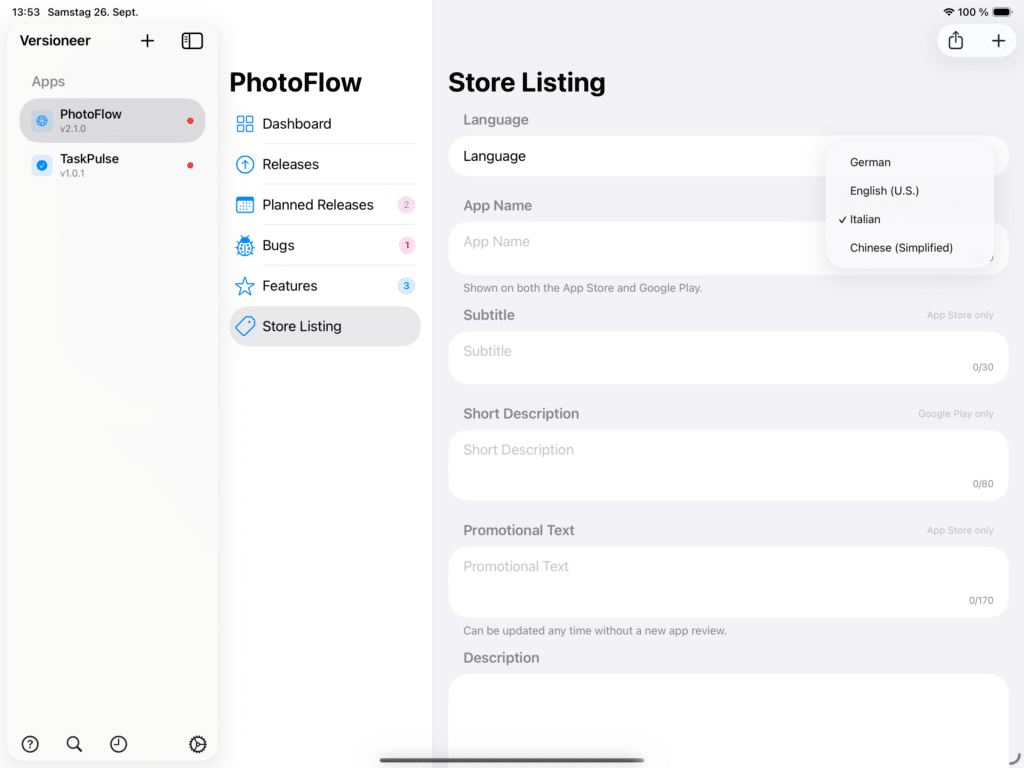
Task: Click the PhotoFlow heading
Action: 295,83
